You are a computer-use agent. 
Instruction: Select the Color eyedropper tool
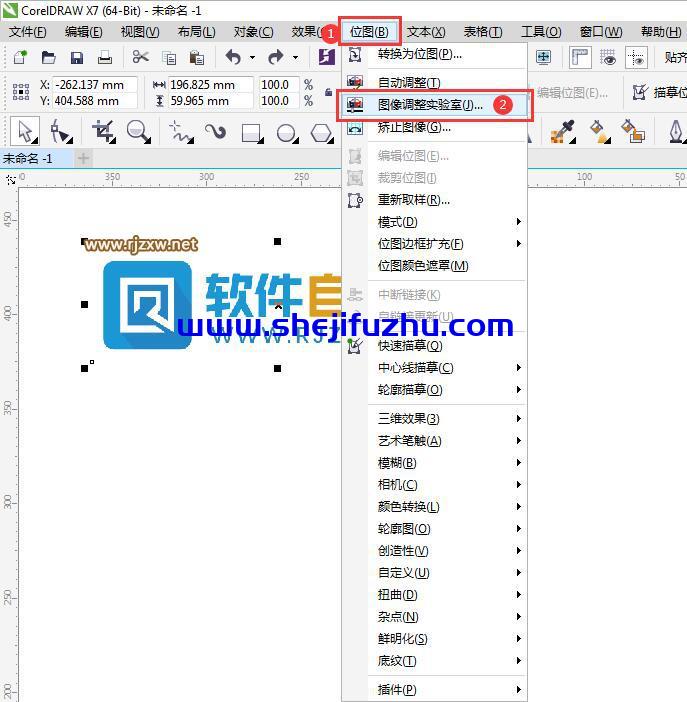(x=562, y=132)
